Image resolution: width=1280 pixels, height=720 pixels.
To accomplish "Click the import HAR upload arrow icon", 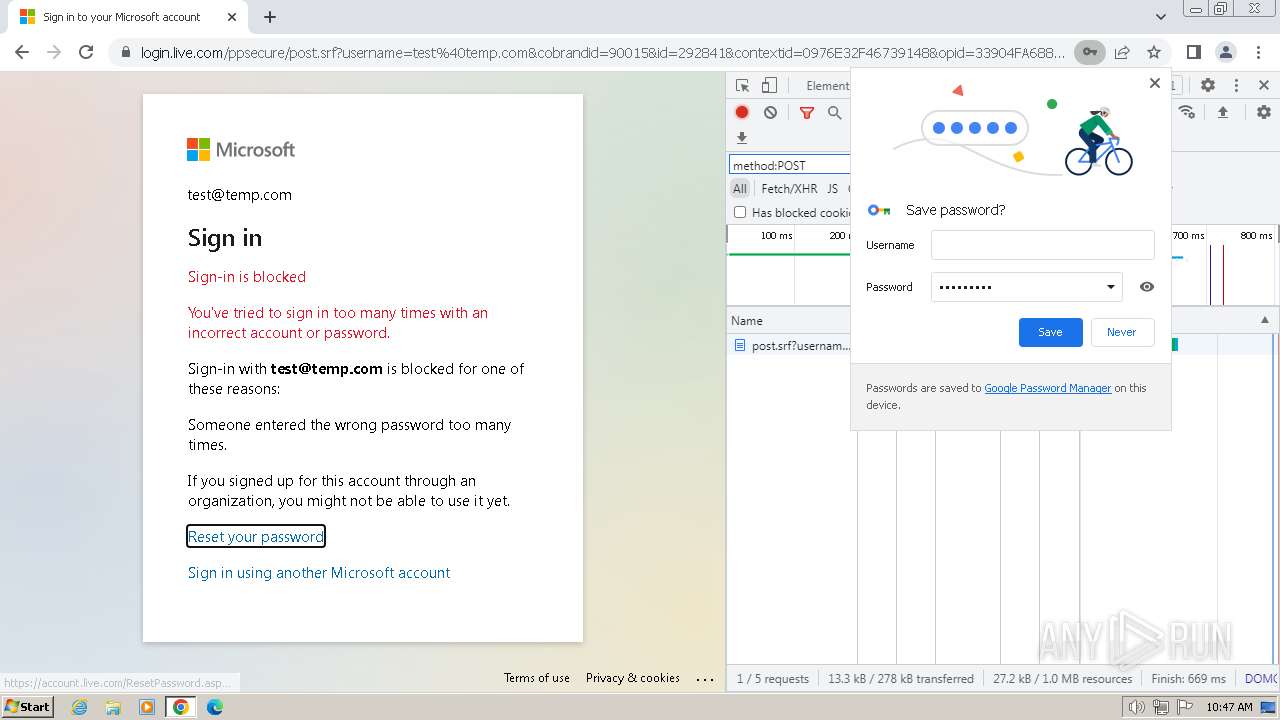I will [x=1223, y=113].
